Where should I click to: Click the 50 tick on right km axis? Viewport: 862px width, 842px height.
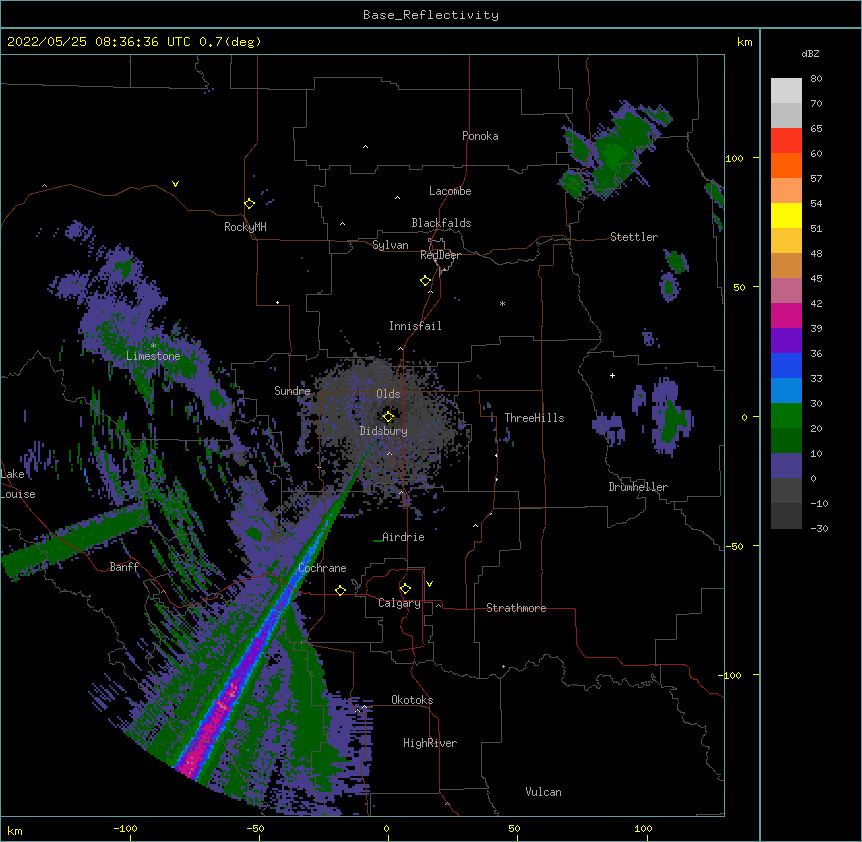739,287
